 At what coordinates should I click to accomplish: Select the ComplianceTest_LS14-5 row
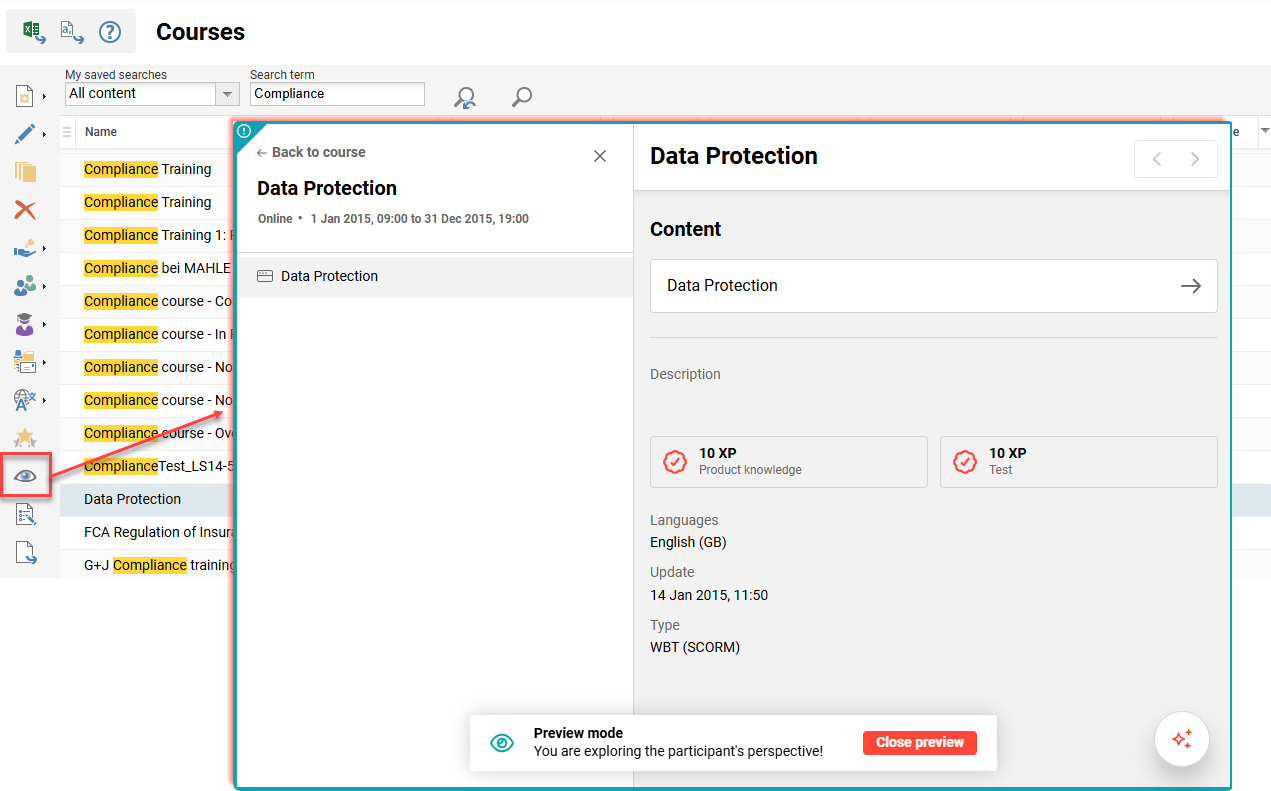[x=158, y=466]
